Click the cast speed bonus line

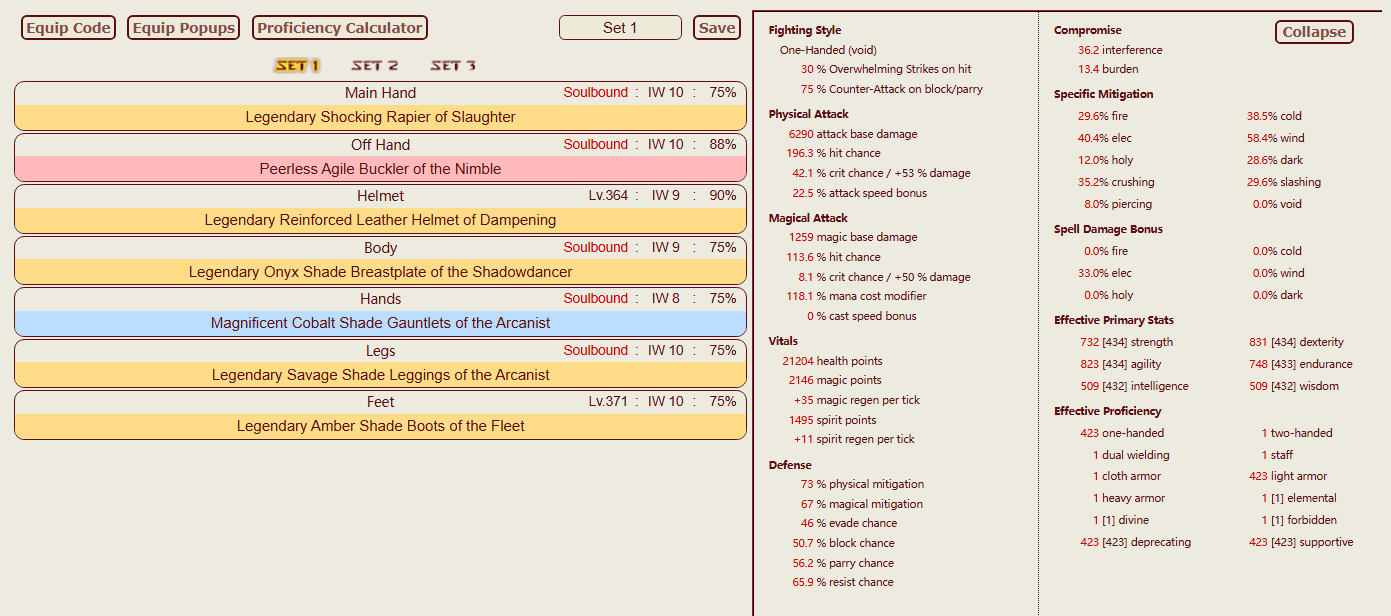point(862,316)
